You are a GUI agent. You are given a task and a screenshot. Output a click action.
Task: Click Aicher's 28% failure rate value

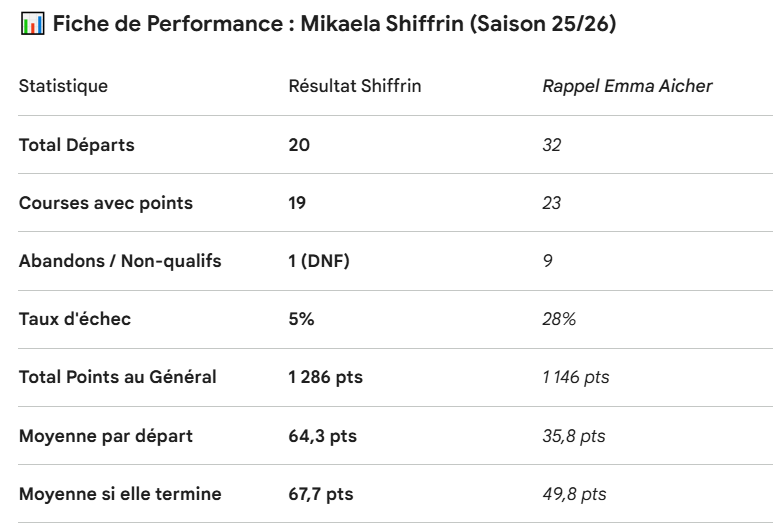click(x=558, y=319)
